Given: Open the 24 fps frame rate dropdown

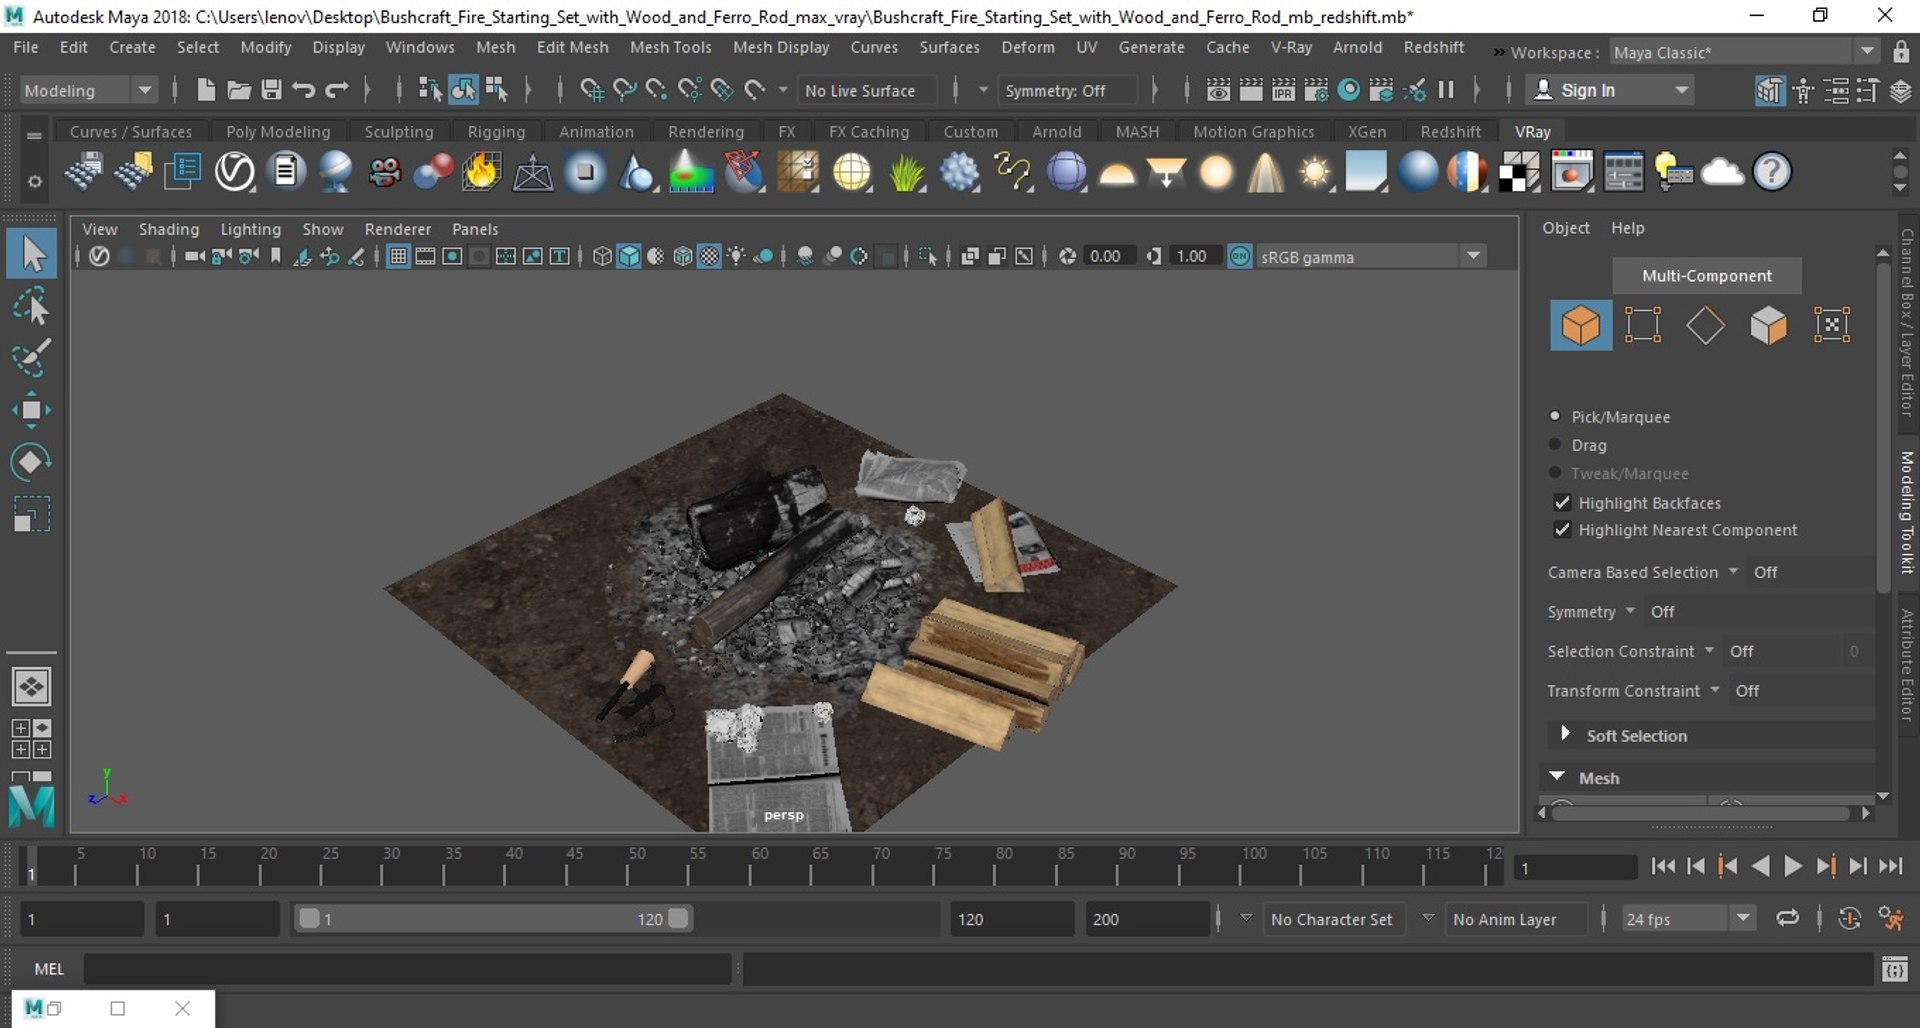Looking at the screenshot, I should click(x=1688, y=919).
